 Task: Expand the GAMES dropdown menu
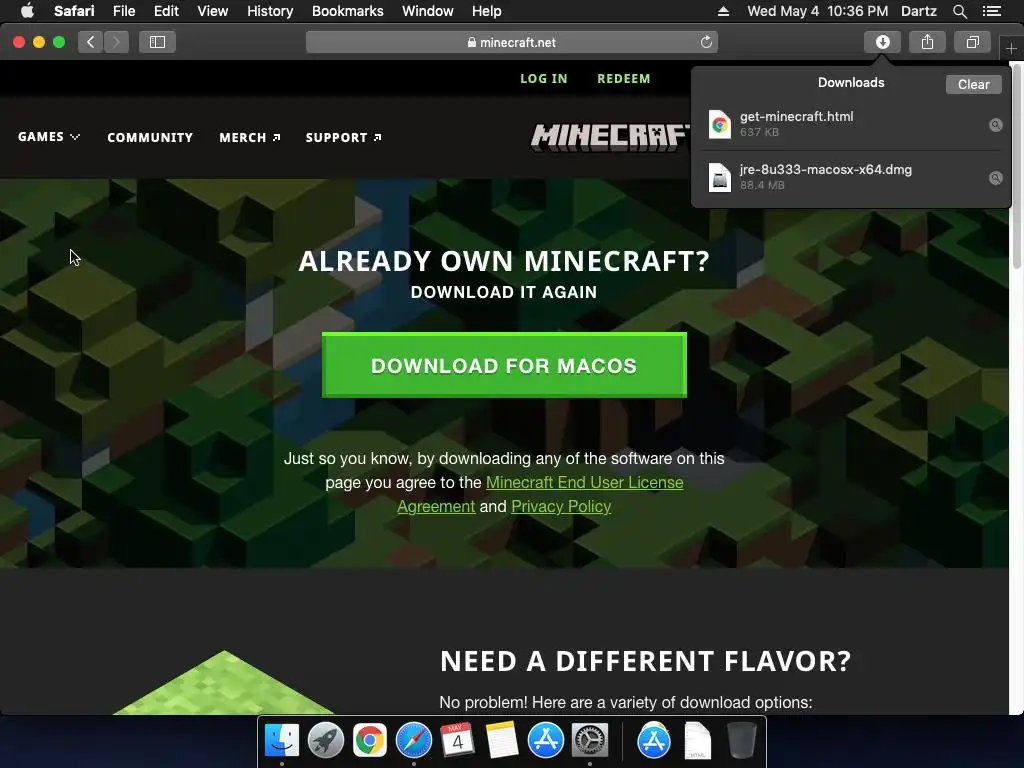click(49, 136)
